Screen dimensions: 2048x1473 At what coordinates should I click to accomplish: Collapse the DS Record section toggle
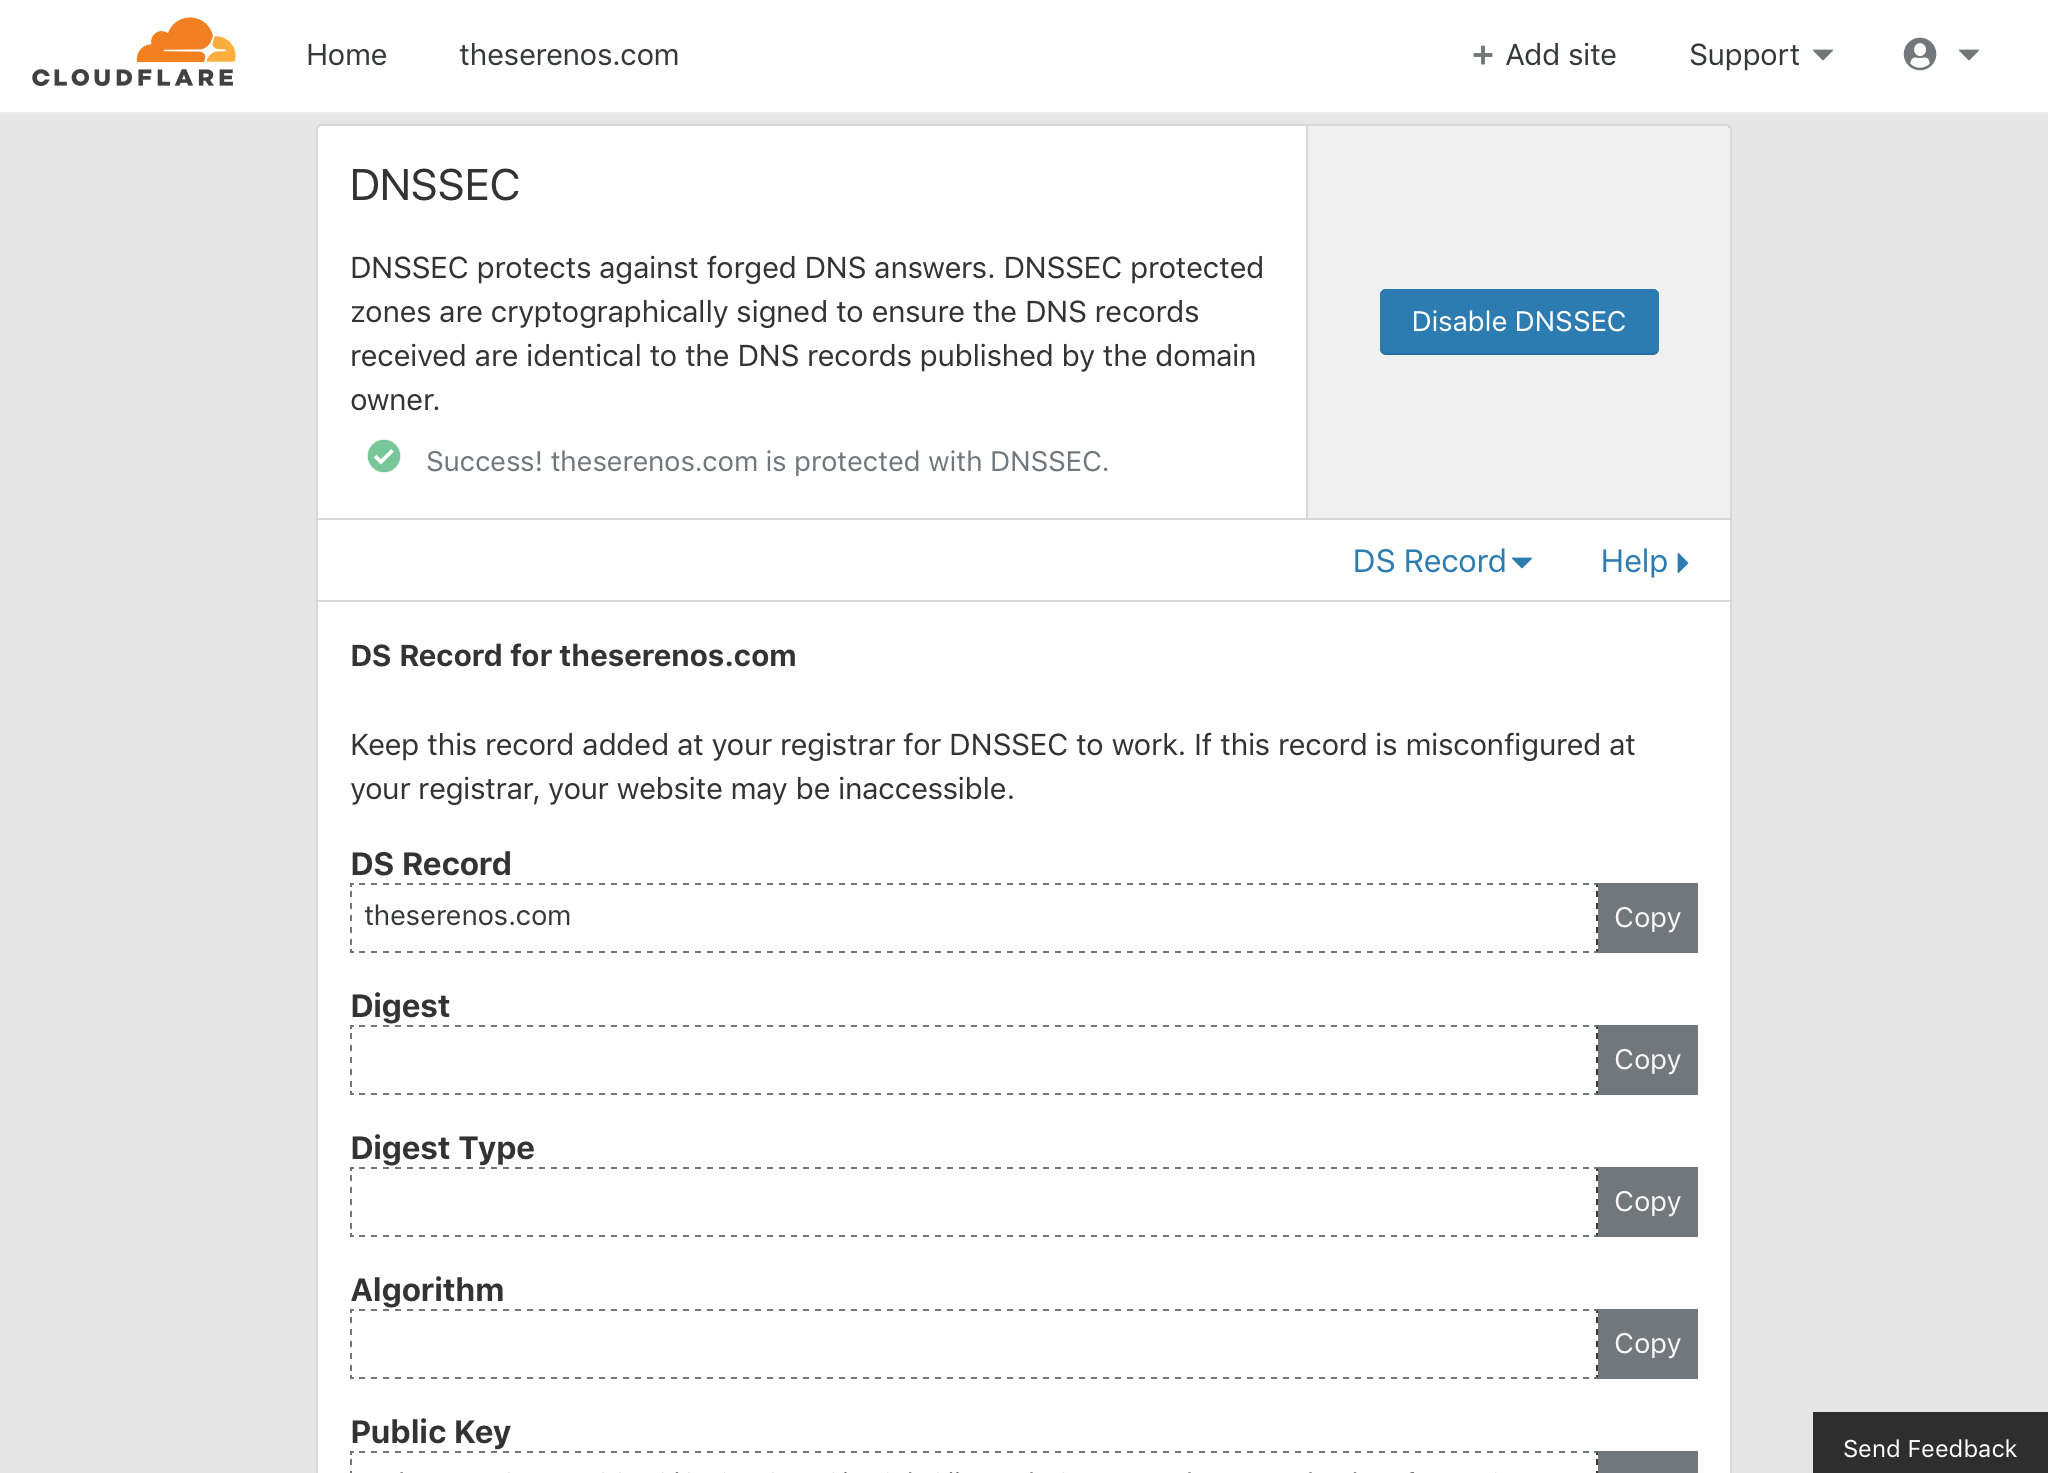pyautogui.click(x=1442, y=561)
